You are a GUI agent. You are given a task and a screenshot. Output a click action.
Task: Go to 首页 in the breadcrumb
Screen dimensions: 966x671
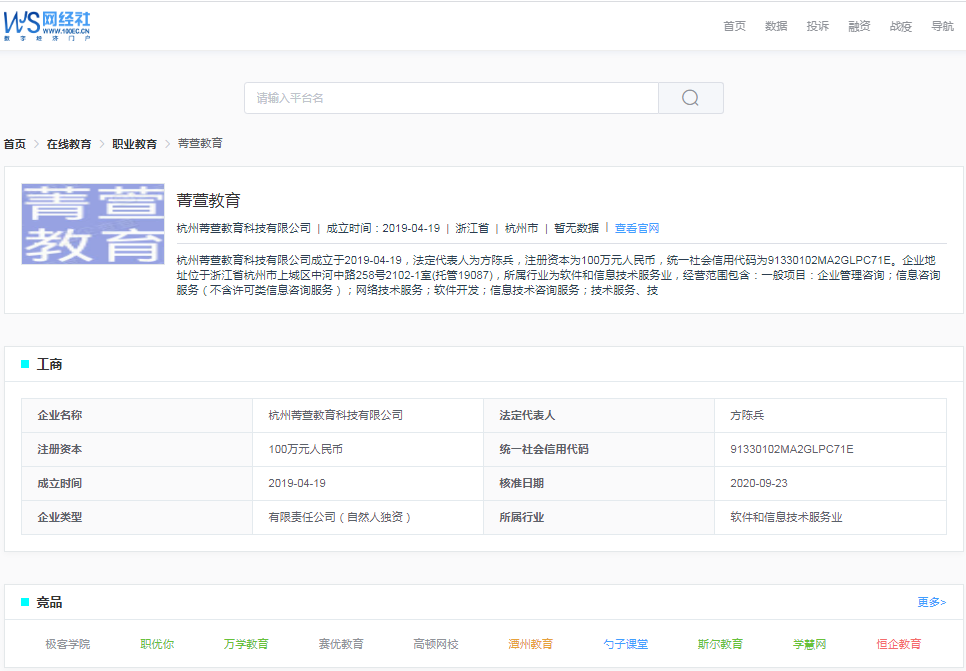15,144
